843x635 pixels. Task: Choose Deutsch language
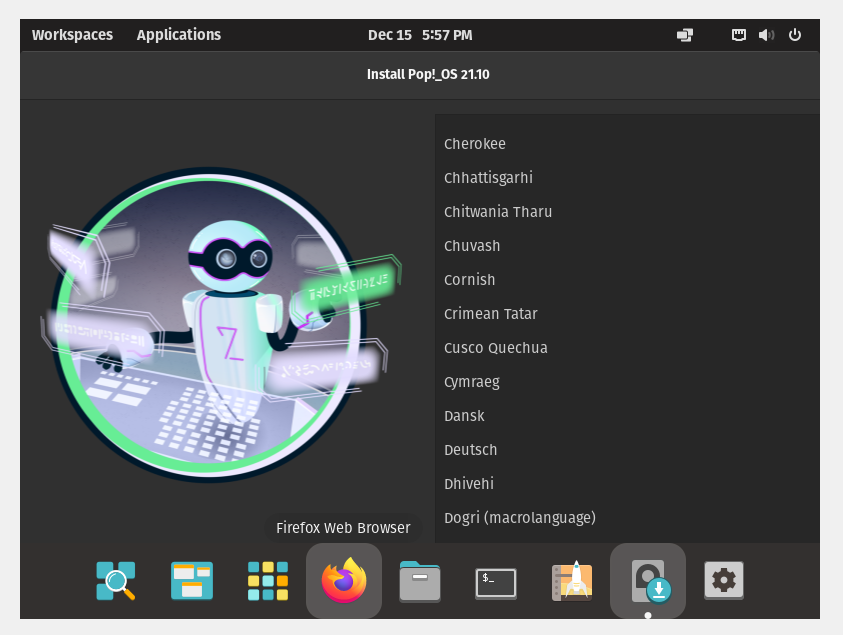627,450
